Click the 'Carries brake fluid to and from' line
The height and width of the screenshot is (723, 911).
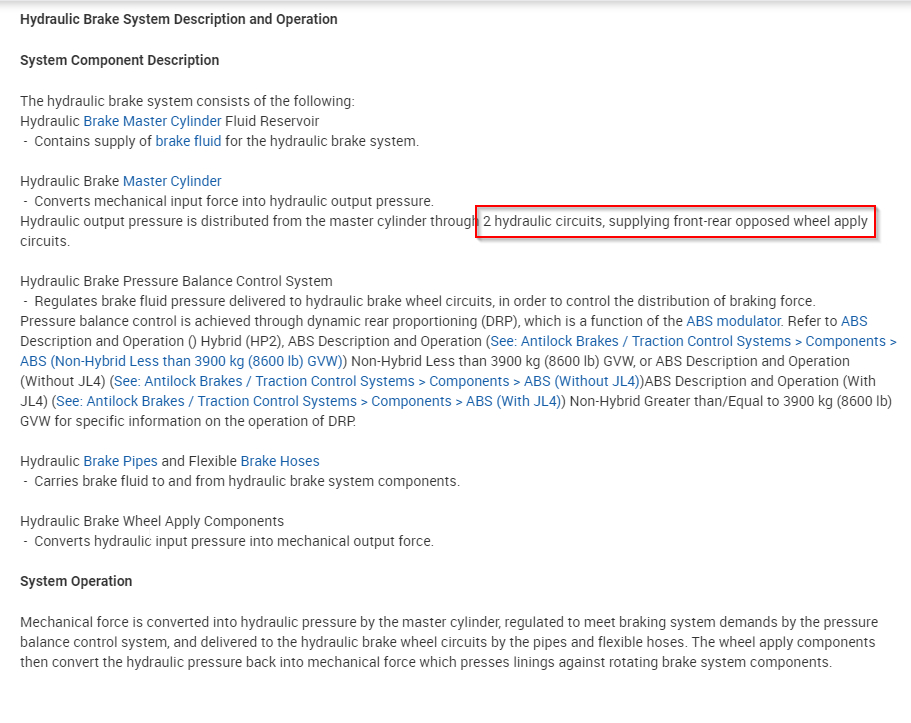(x=246, y=481)
